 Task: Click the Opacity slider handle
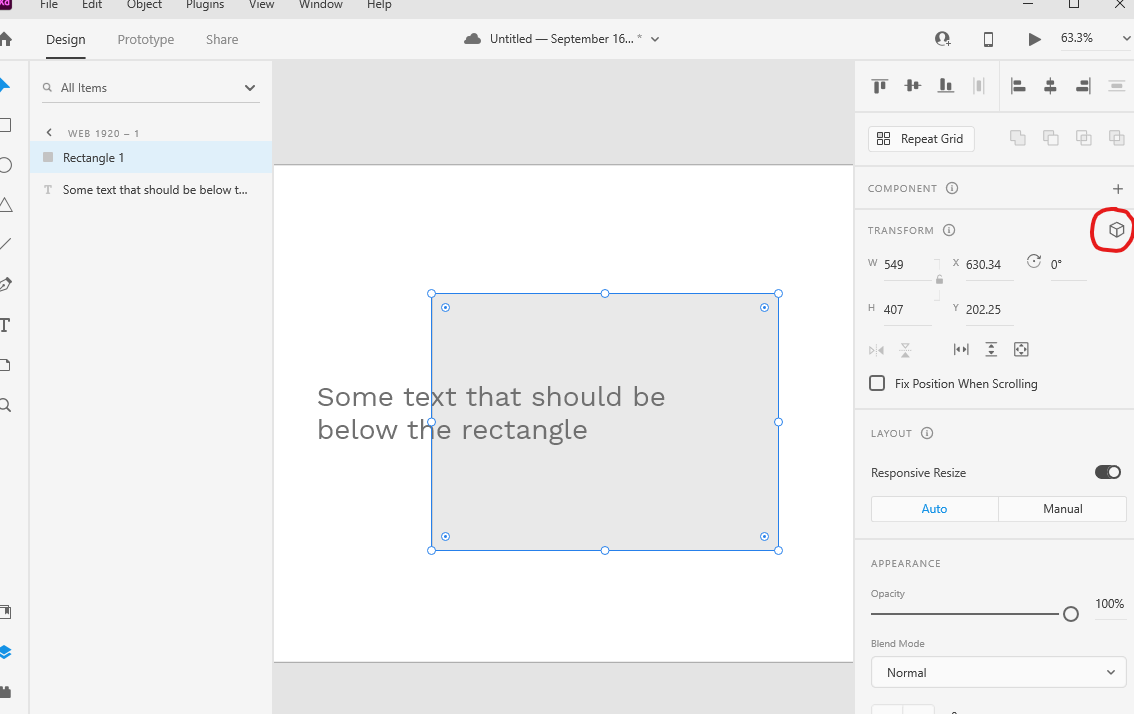(1071, 614)
